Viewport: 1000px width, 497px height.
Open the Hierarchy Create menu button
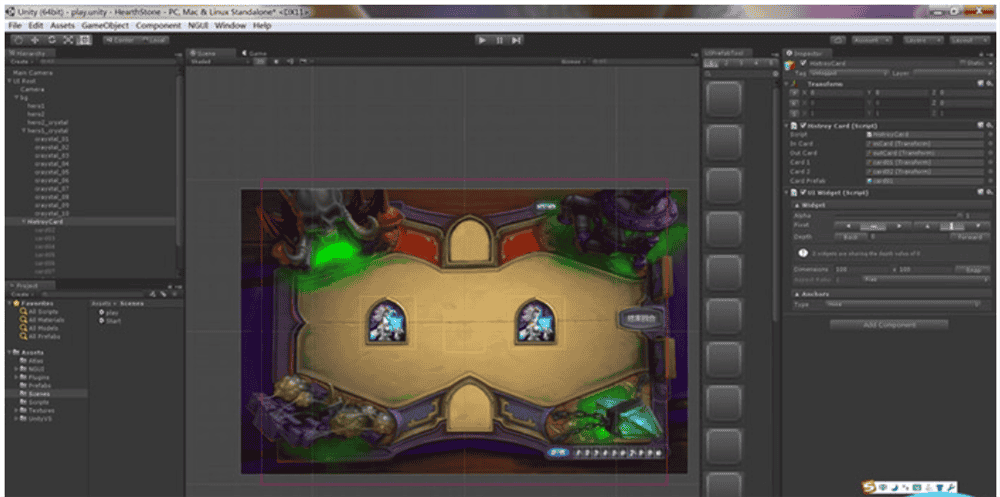(x=20, y=62)
